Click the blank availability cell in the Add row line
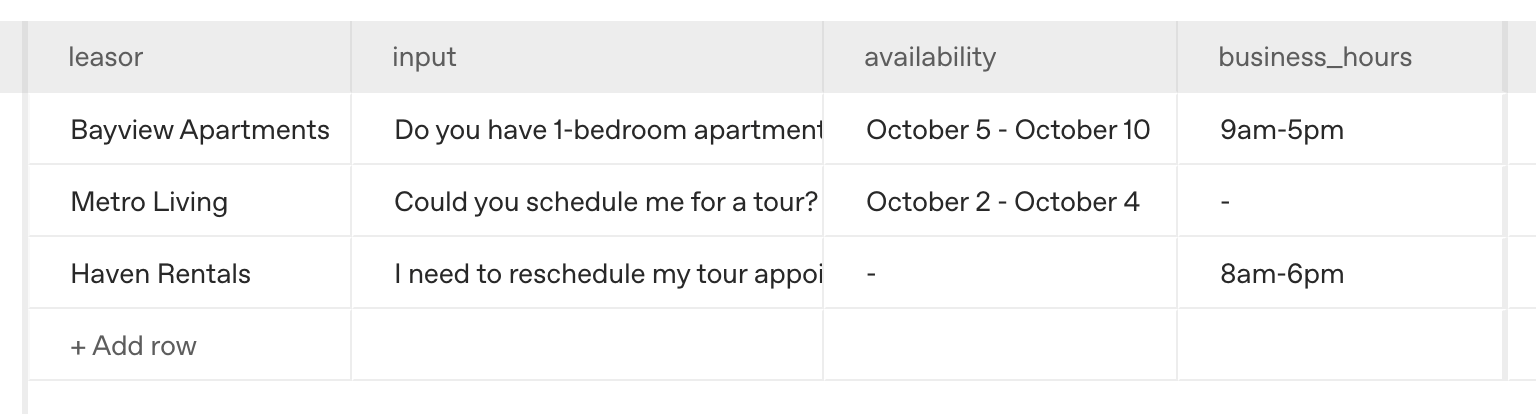This screenshot has height=414, width=1536. pyautogui.click(x=1000, y=346)
